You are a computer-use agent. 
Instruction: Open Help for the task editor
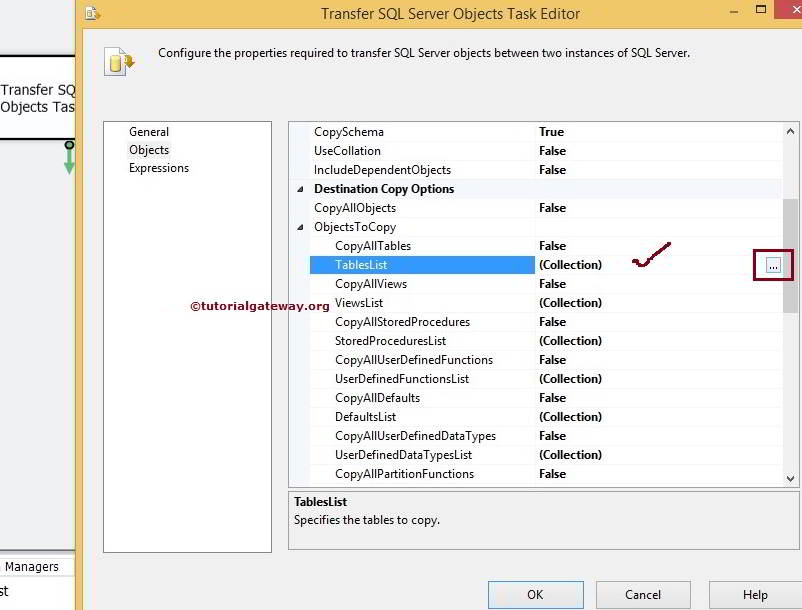(x=755, y=594)
